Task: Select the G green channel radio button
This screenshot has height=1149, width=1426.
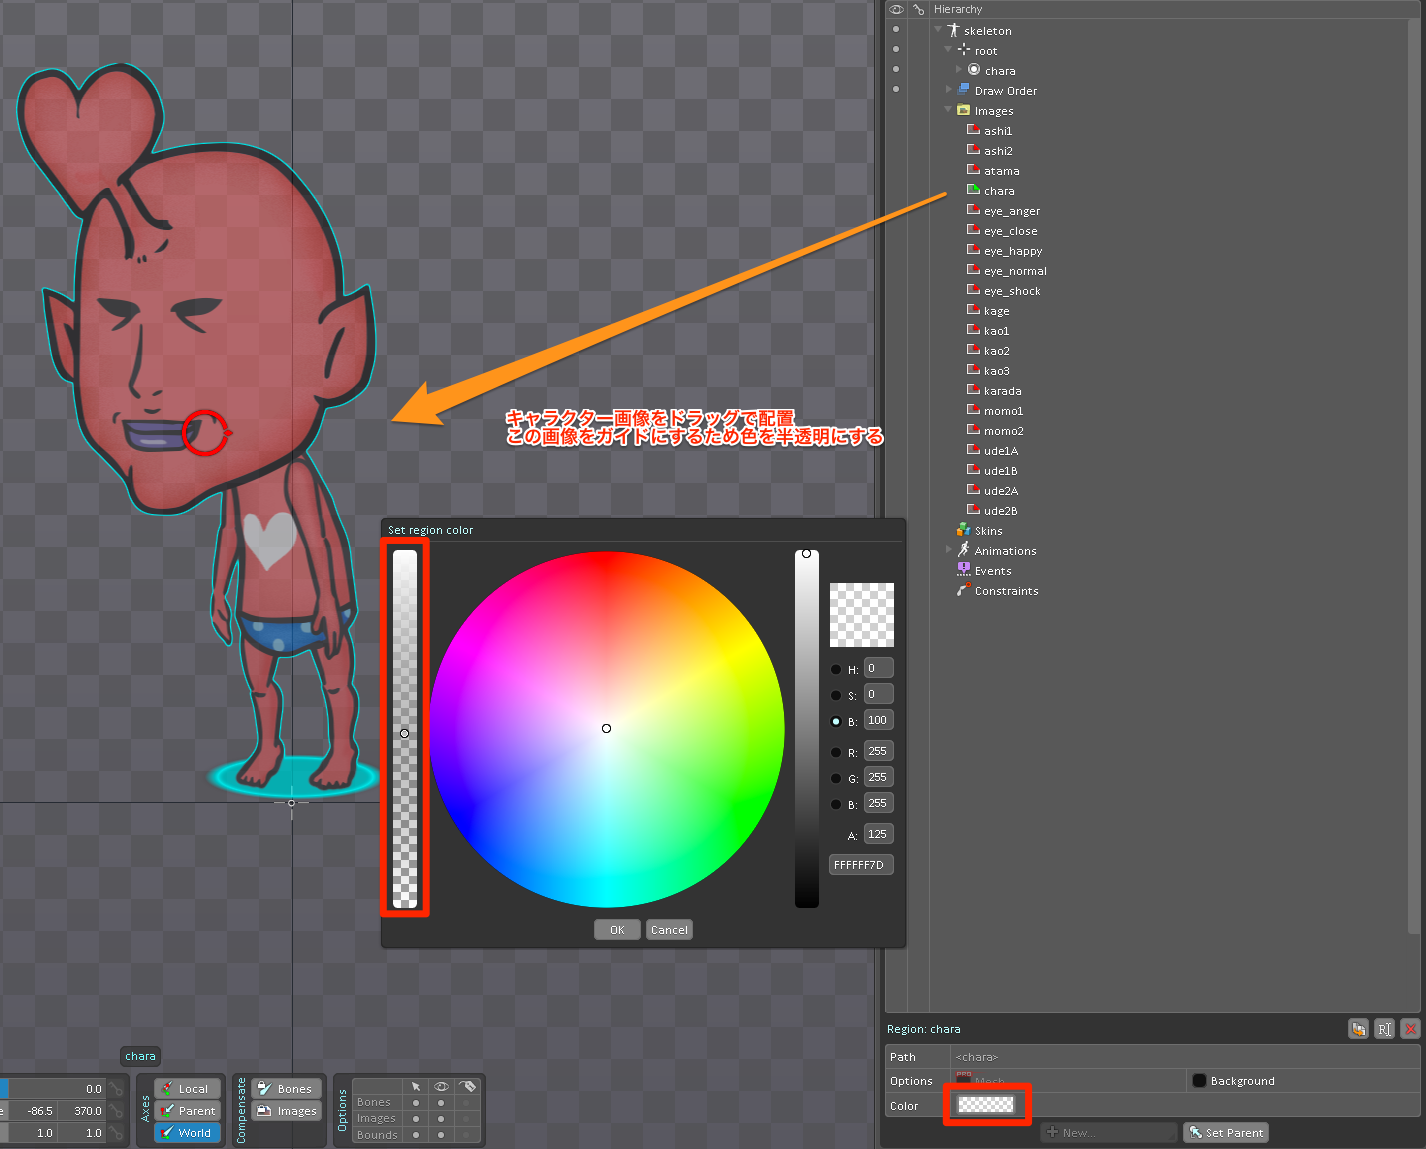Action: pyautogui.click(x=836, y=778)
